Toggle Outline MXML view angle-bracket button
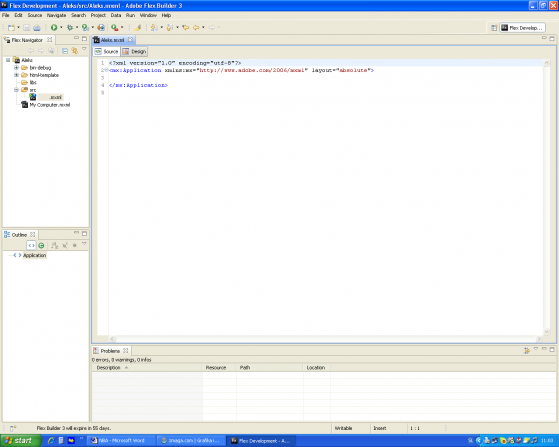The height and width of the screenshot is (447, 559). [x=31, y=245]
